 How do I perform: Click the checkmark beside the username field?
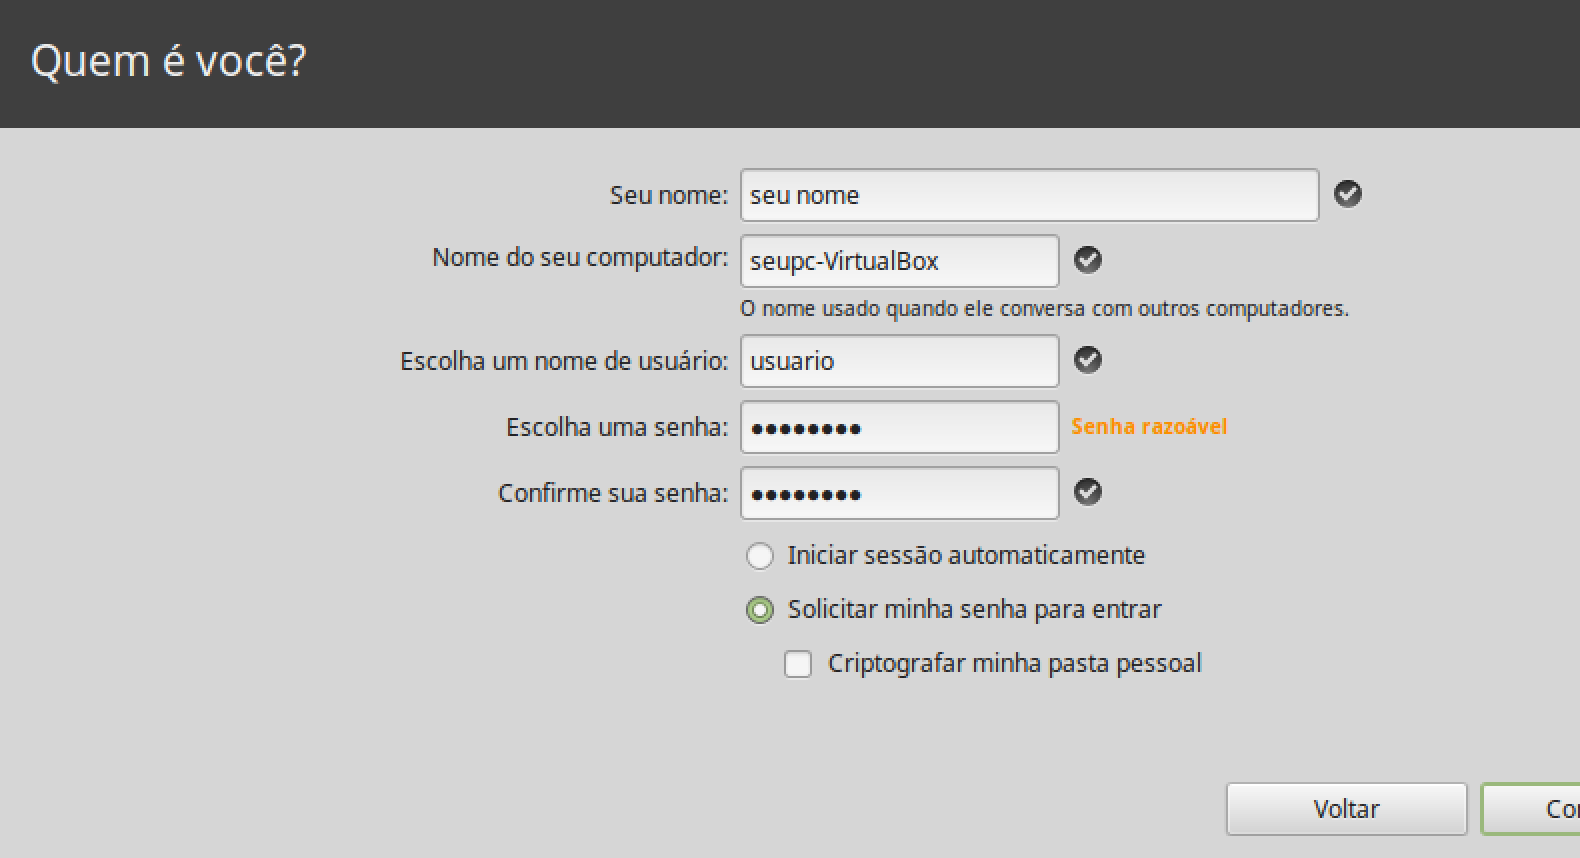pyautogui.click(x=1087, y=360)
